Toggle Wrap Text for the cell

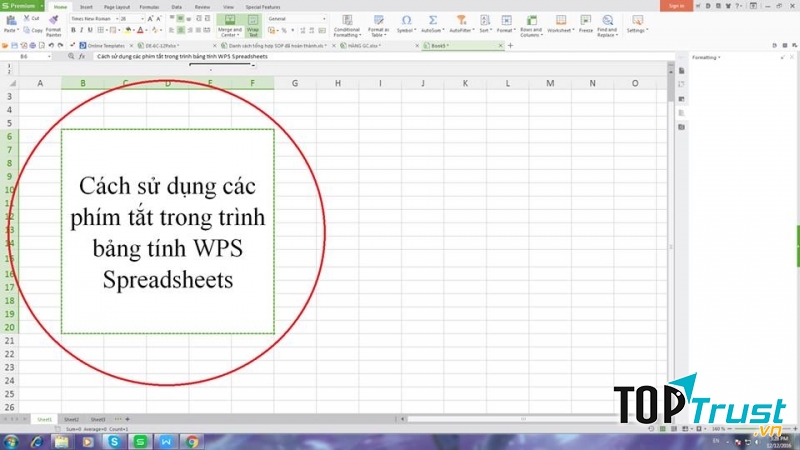(253, 25)
